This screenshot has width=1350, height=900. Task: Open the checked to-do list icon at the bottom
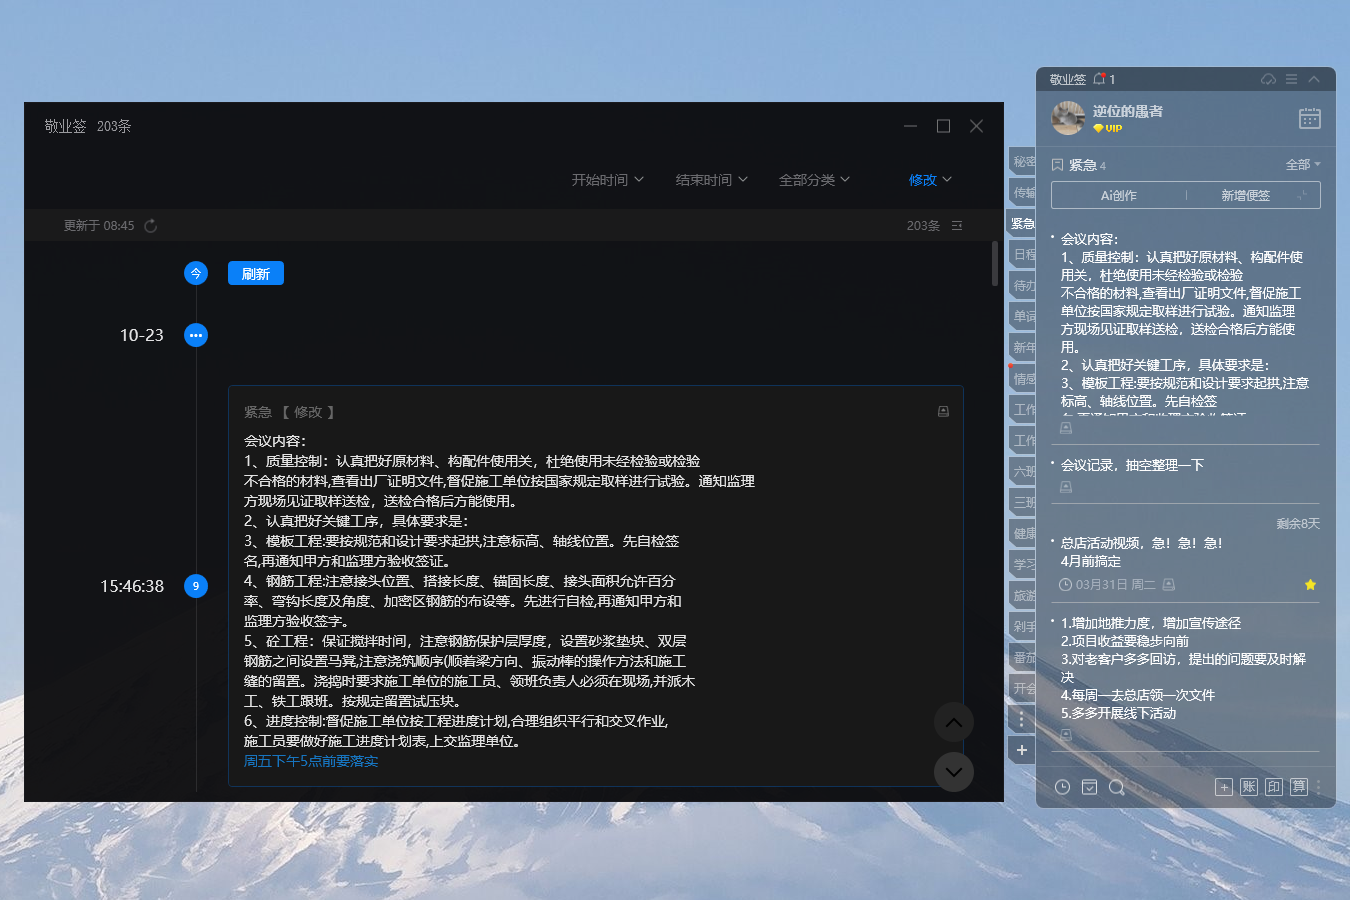click(1089, 787)
